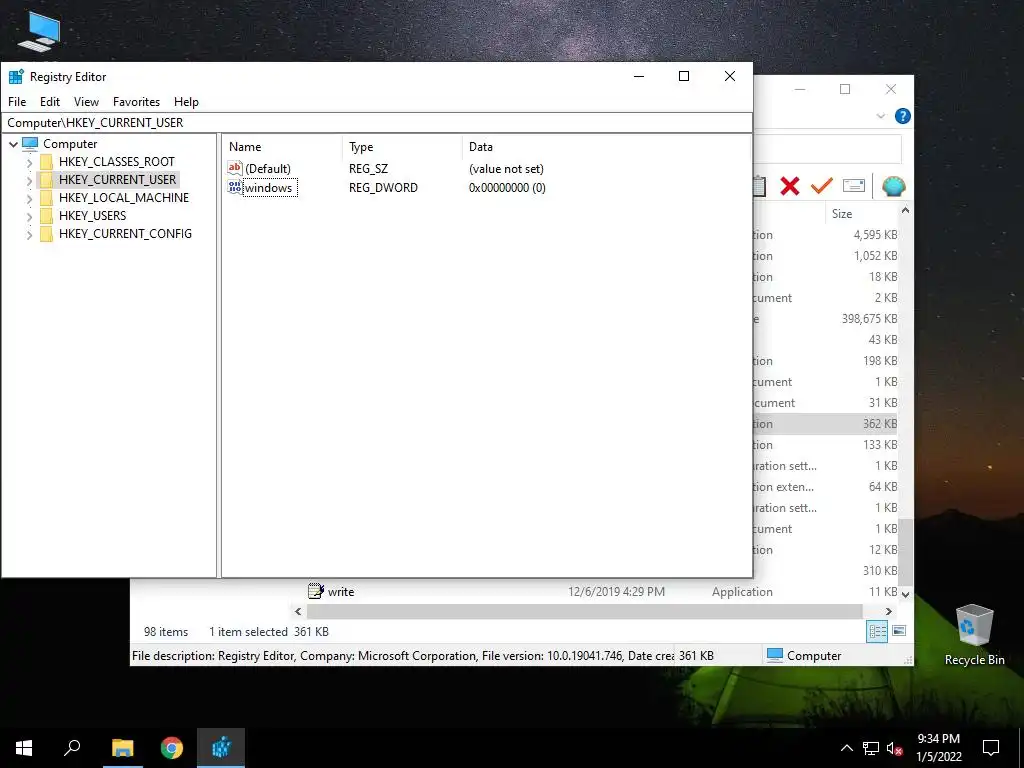This screenshot has height=768, width=1024.
Task: Sort by the Type column header
Action: click(402, 147)
